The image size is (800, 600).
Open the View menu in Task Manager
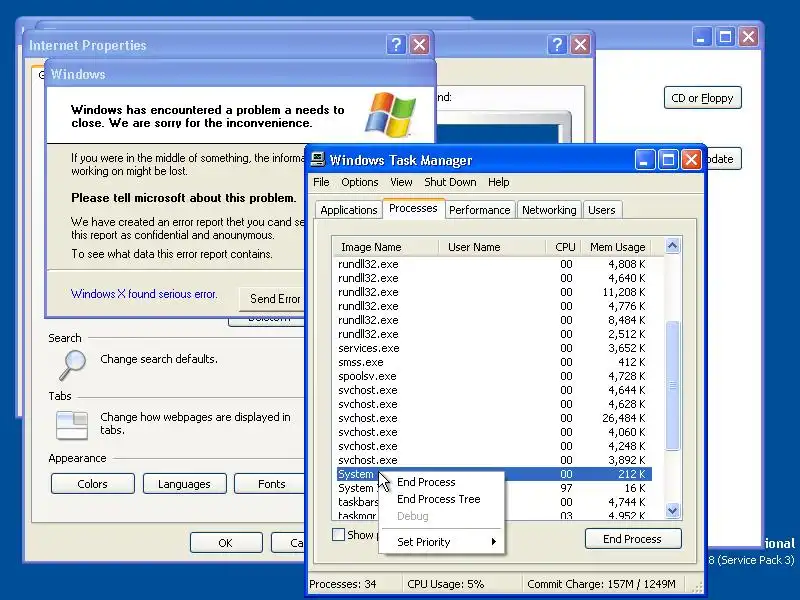click(x=401, y=182)
